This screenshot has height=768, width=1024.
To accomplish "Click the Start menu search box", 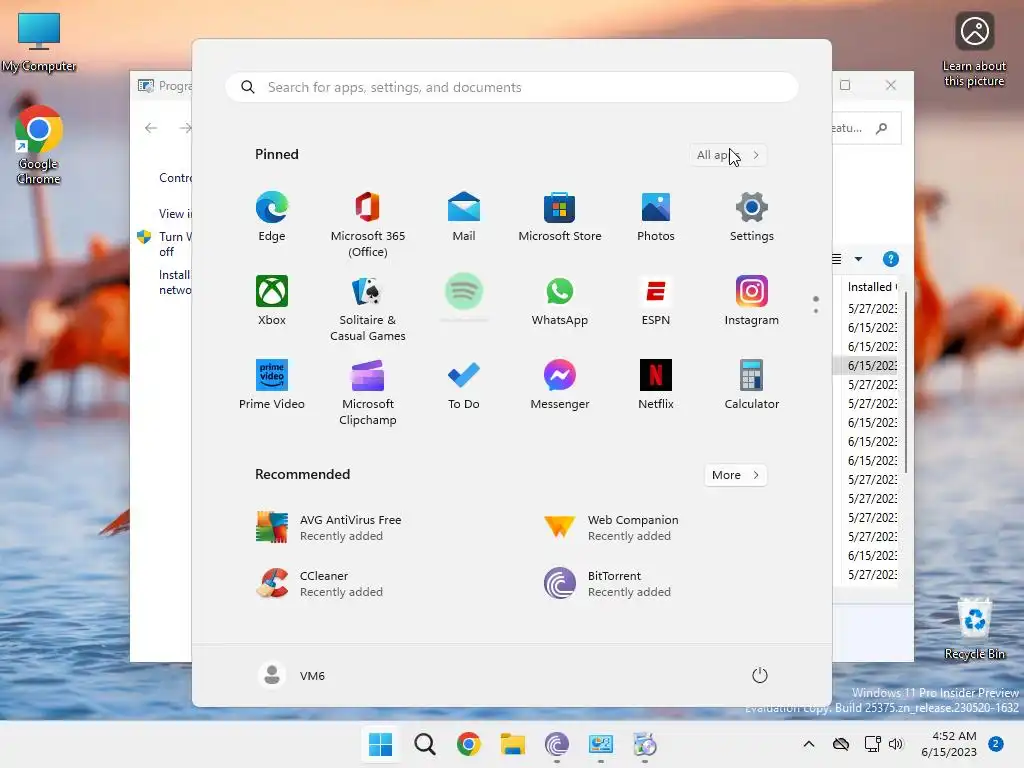I will 512,87.
